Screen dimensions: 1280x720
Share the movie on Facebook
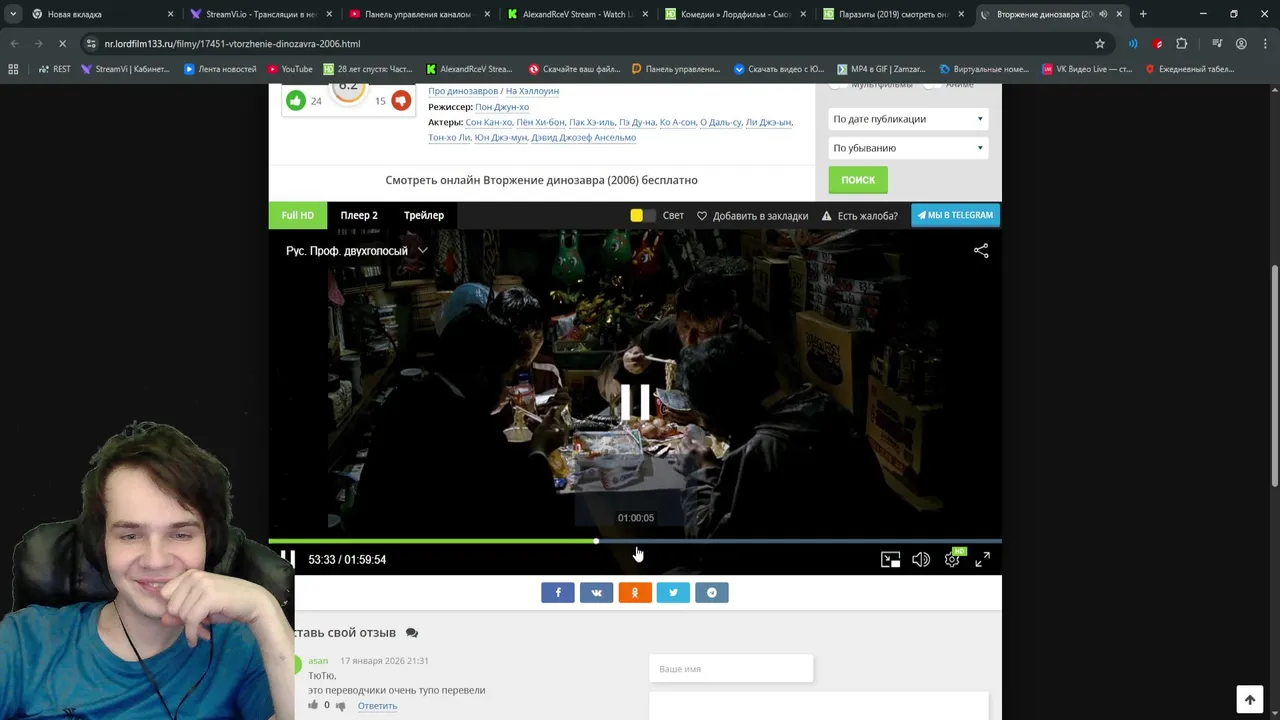[x=558, y=593]
